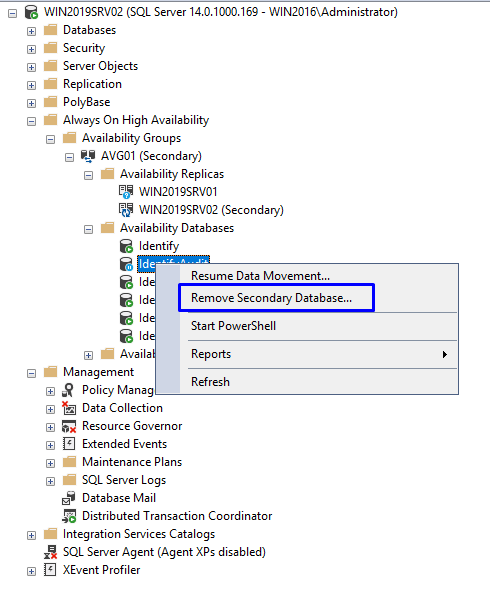Click the paused database icon beside the highlighted row
Viewport: 490px width, 596px height.
[126, 264]
